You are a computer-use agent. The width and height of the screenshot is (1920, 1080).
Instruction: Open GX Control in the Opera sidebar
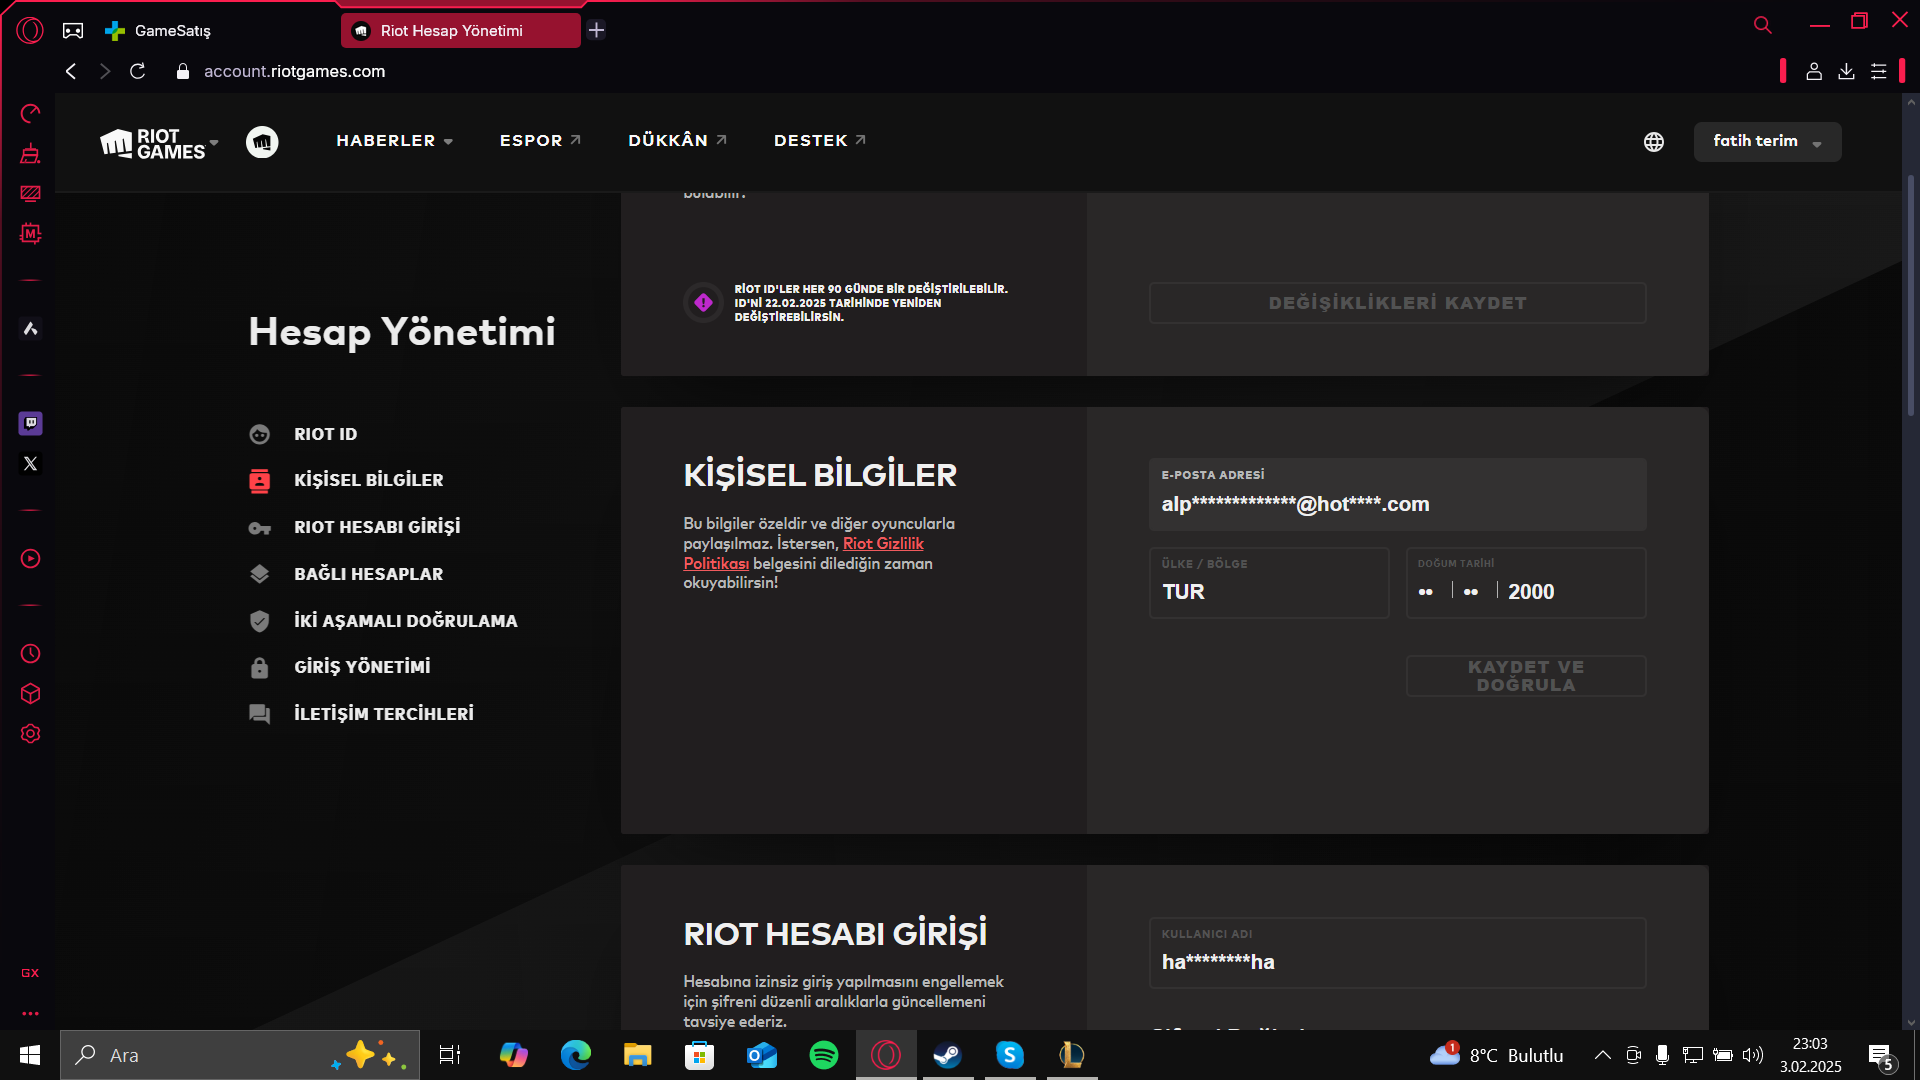click(30, 113)
